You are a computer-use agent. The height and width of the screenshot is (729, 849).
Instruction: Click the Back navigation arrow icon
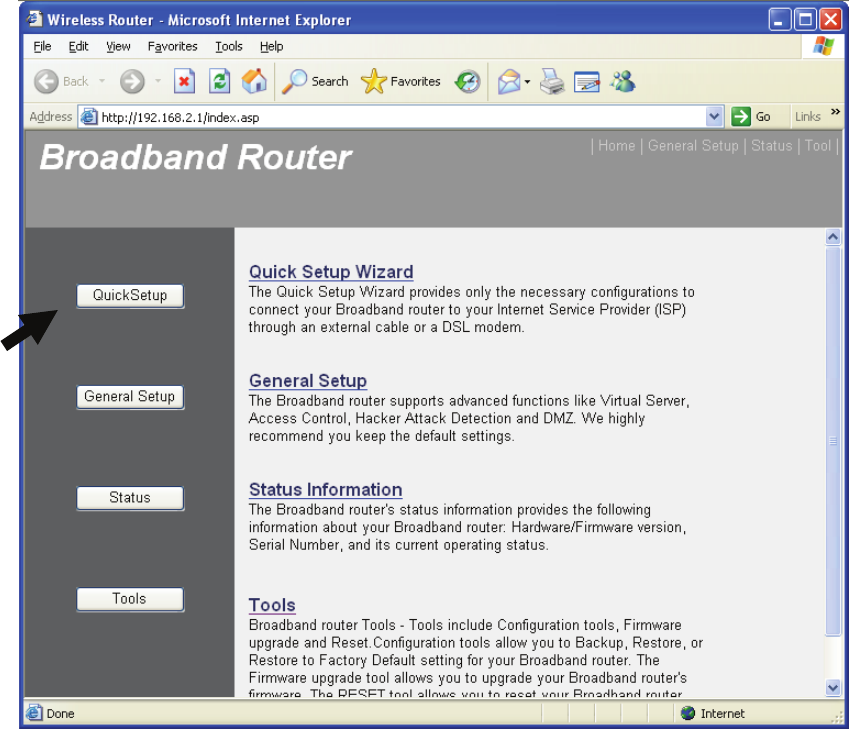tap(46, 82)
